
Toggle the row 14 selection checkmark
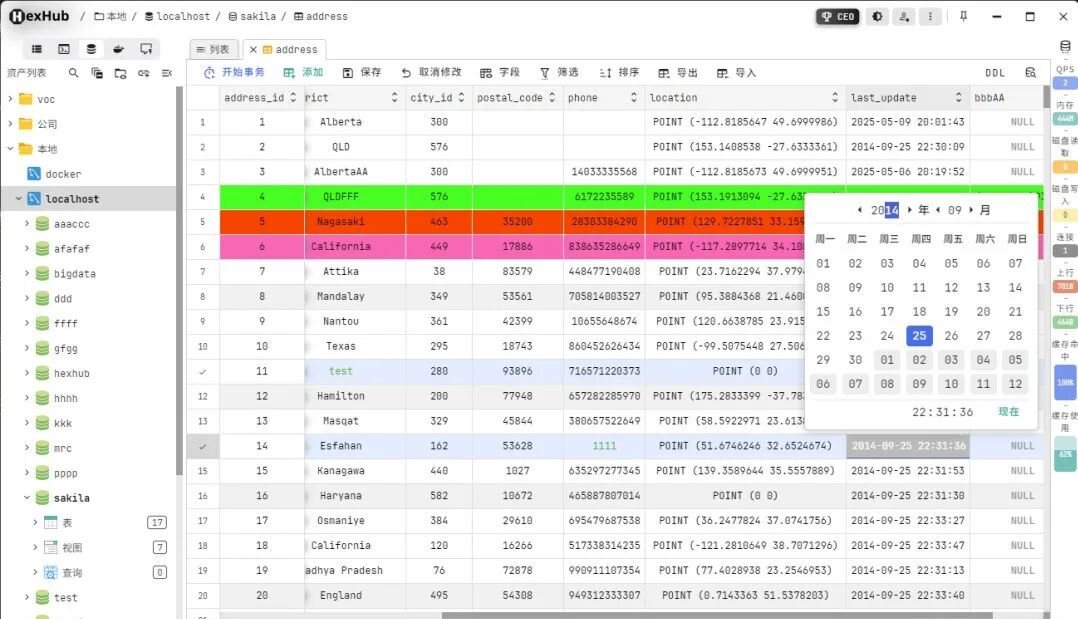(203, 446)
